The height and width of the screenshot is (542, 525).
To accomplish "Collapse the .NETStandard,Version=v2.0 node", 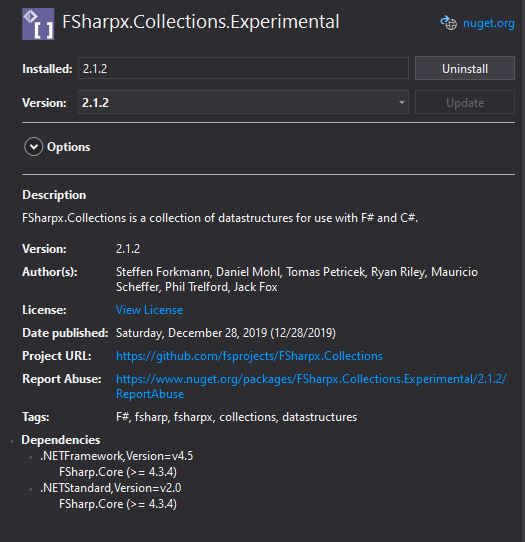I will pyautogui.click(x=30, y=489).
